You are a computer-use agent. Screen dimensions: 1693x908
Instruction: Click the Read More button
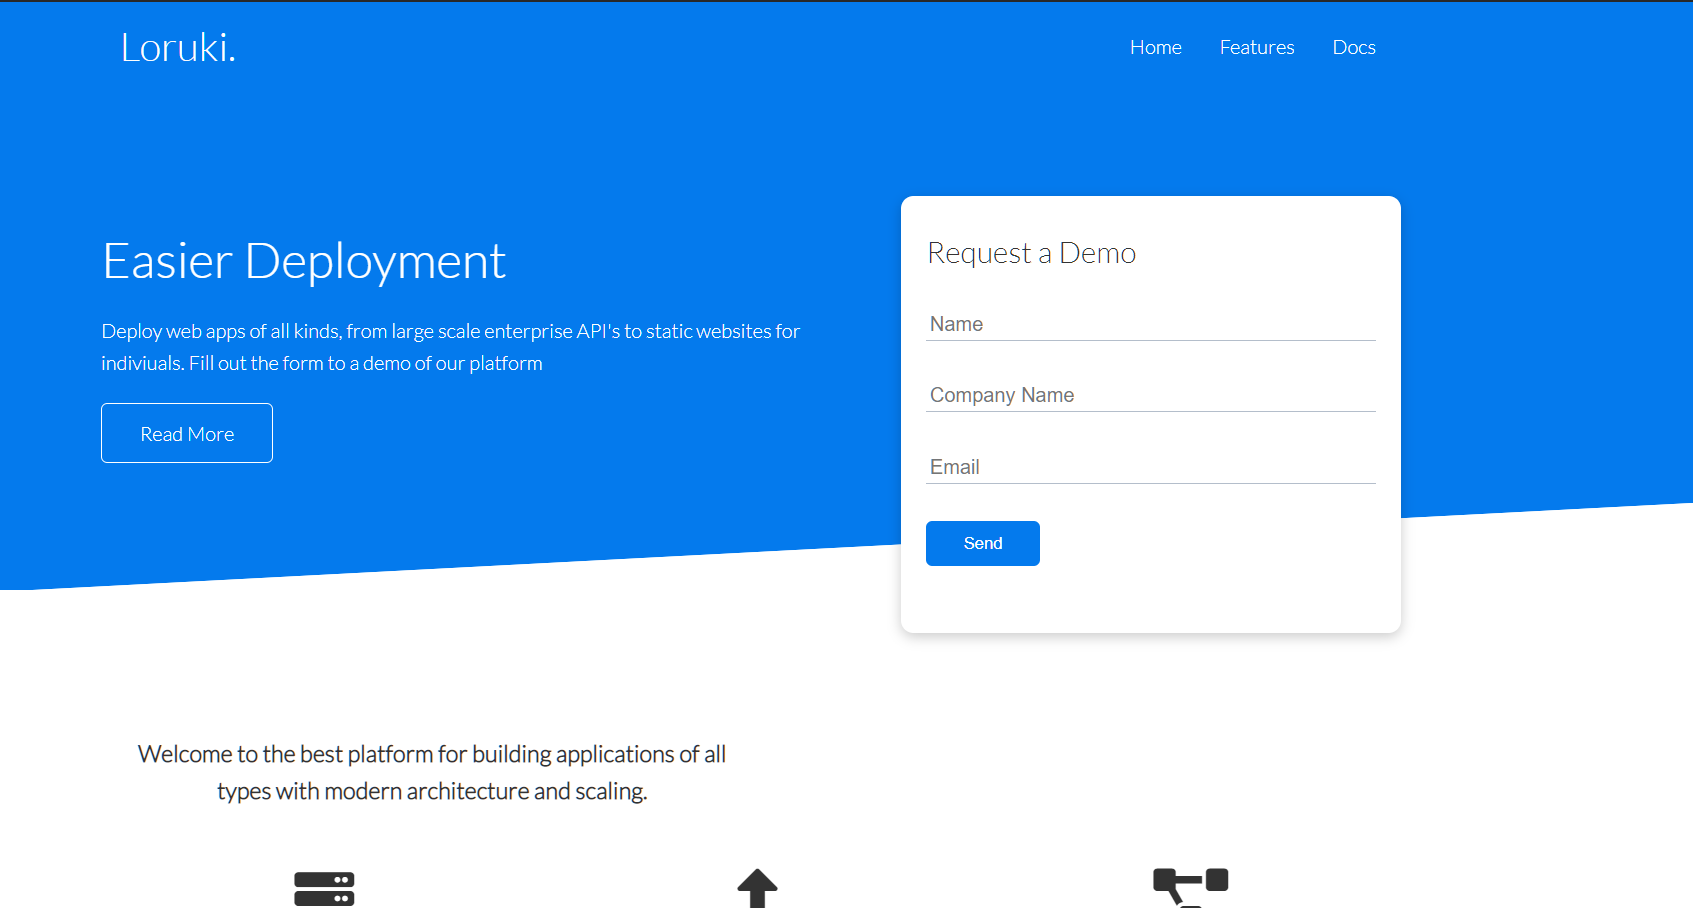point(186,433)
